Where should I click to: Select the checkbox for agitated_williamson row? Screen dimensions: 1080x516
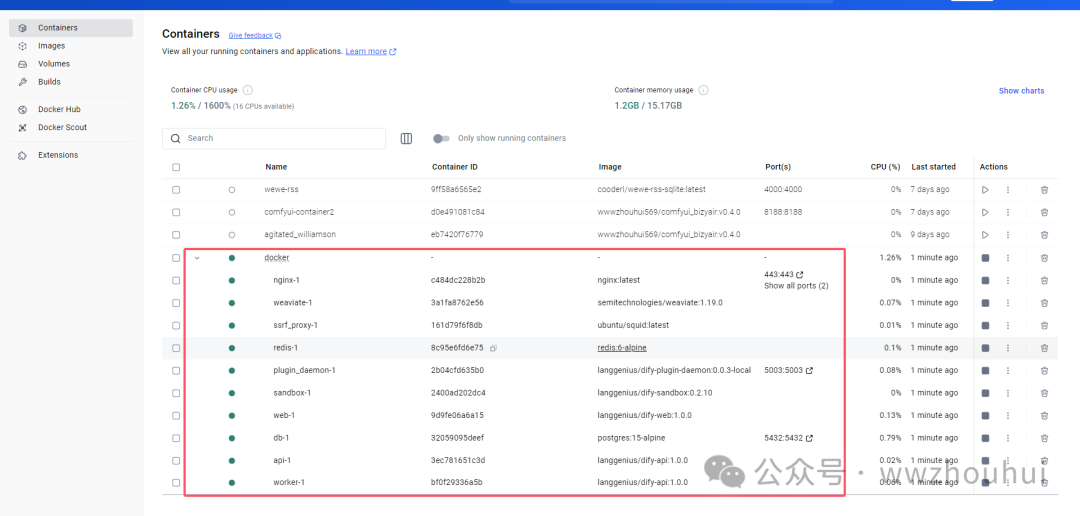pos(176,234)
